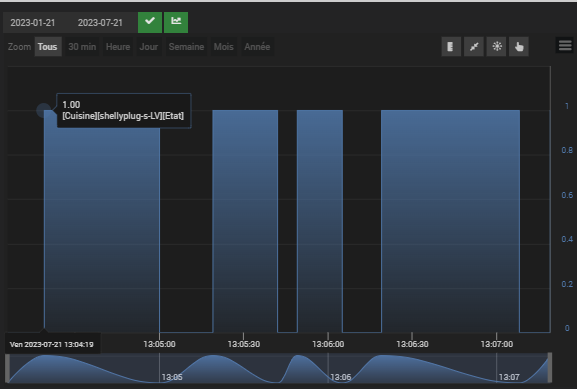Image resolution: width=577 pixels, height=389 pixels.
Task: Select the Année zoom range
Action: point(257,47)
